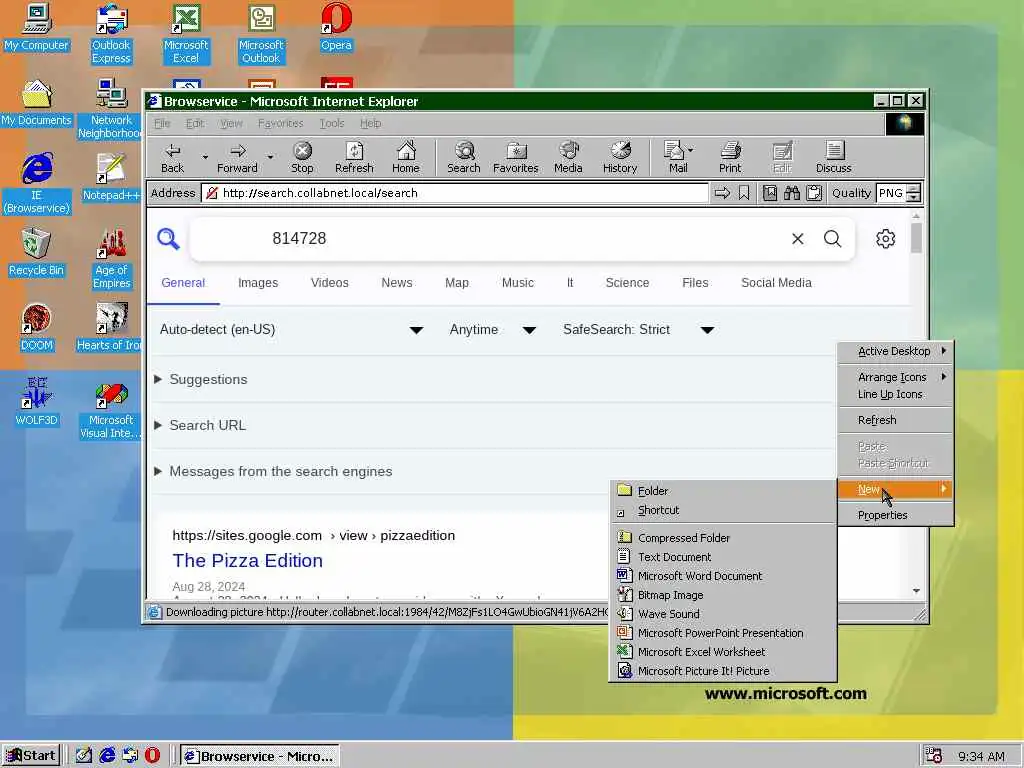1024x768 pixels.
Task: Switch to the Social Media tab
Action: [776, 283]
